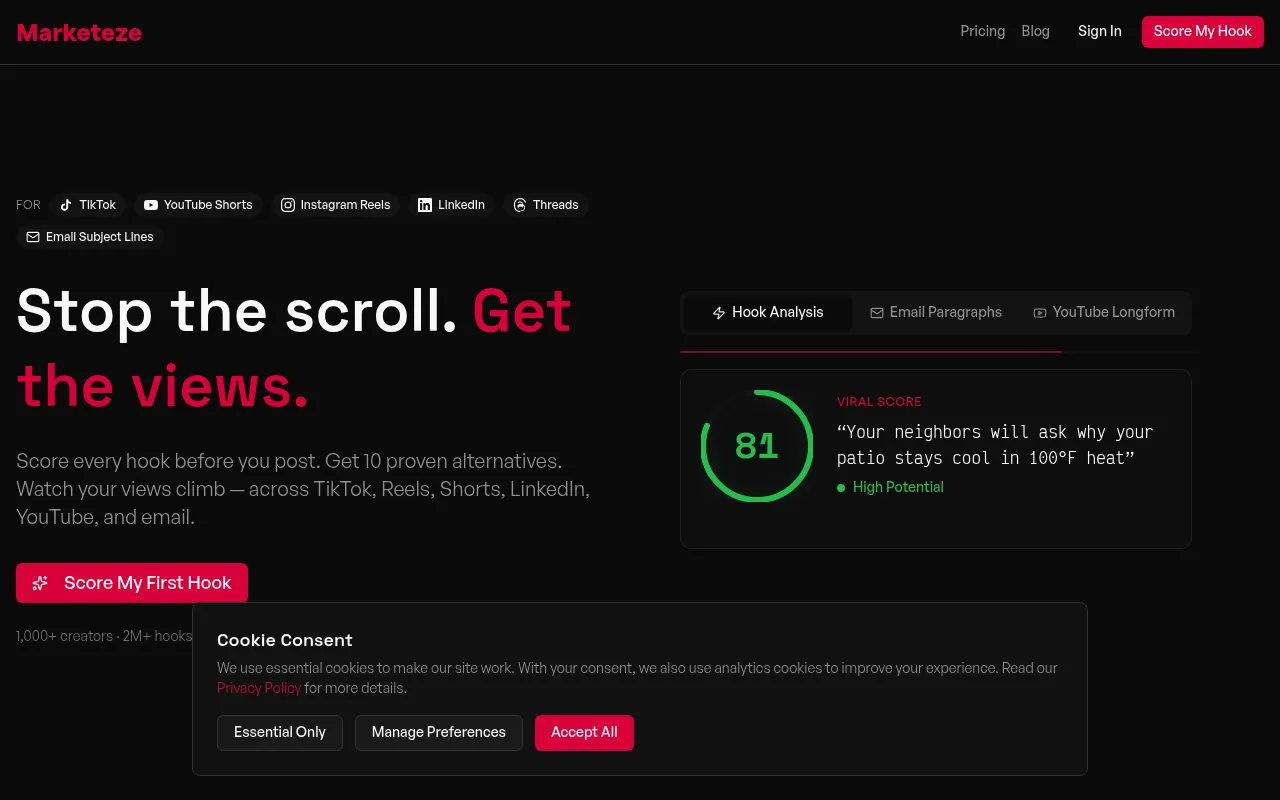This screenshot has height=800, width=1280.
Task: Select the Email Subject Lines chip label
Action: click(x=100, y=237)
